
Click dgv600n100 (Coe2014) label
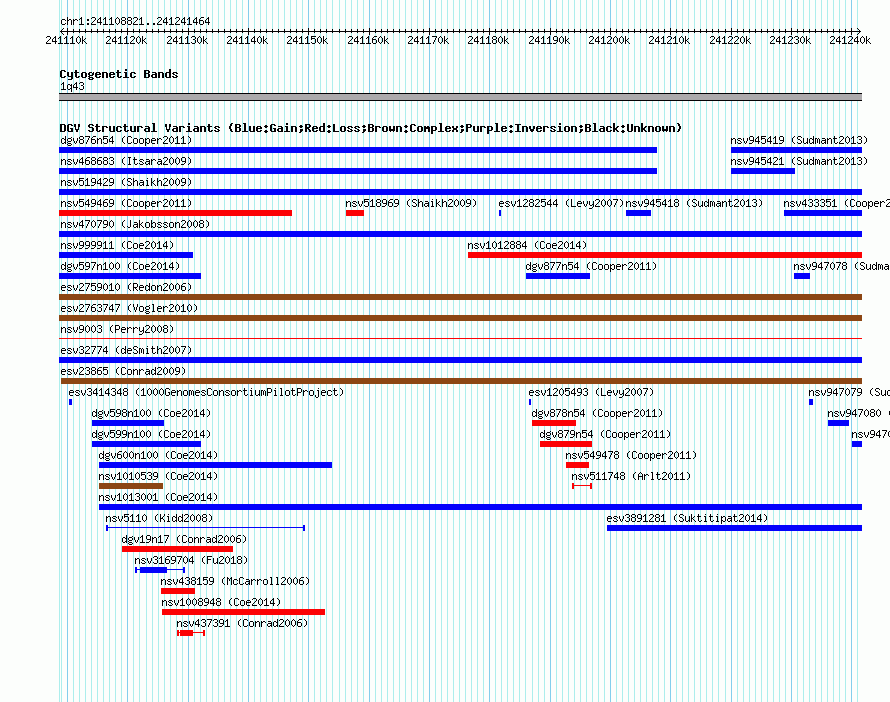click(x=158, y=455)
